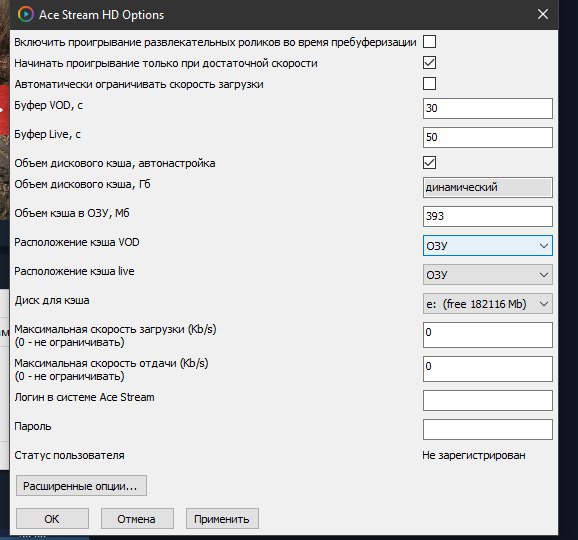Image resolution: width=578 pixels, height=540 pixels.
Task: Click the Статус пользователя label
Action: 69,456
